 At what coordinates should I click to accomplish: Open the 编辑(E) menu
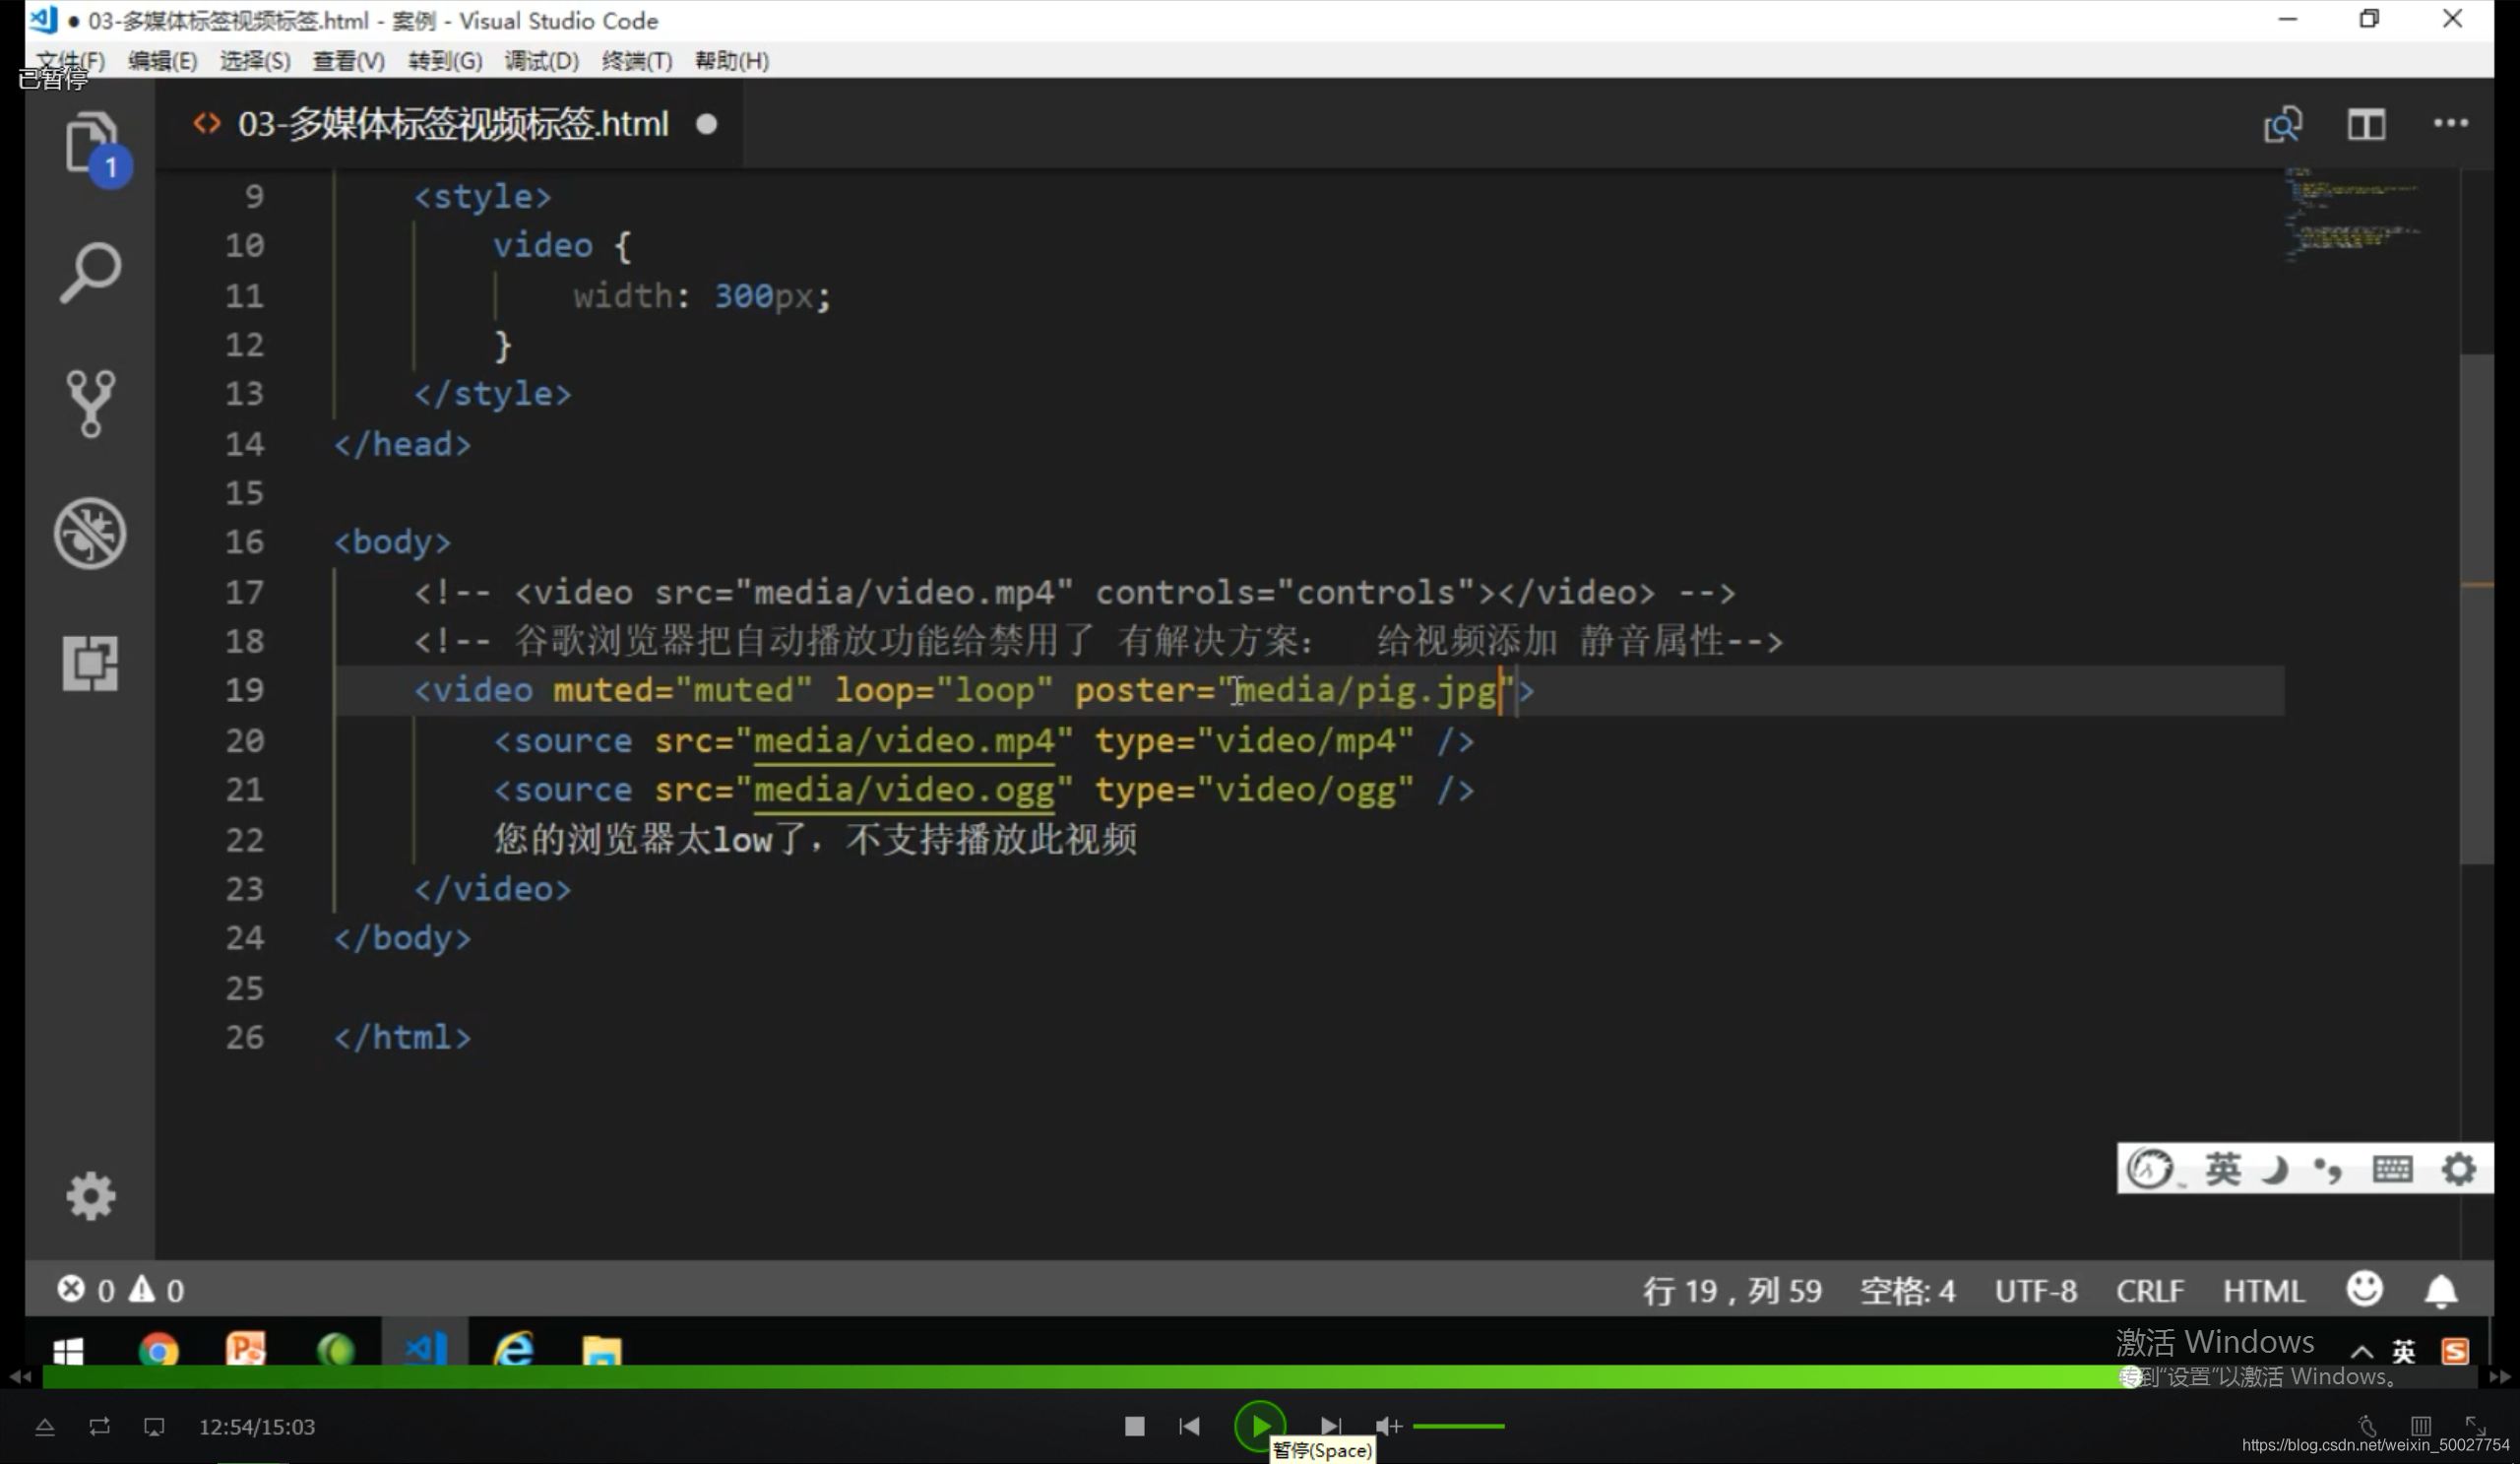tap(162, 60)
